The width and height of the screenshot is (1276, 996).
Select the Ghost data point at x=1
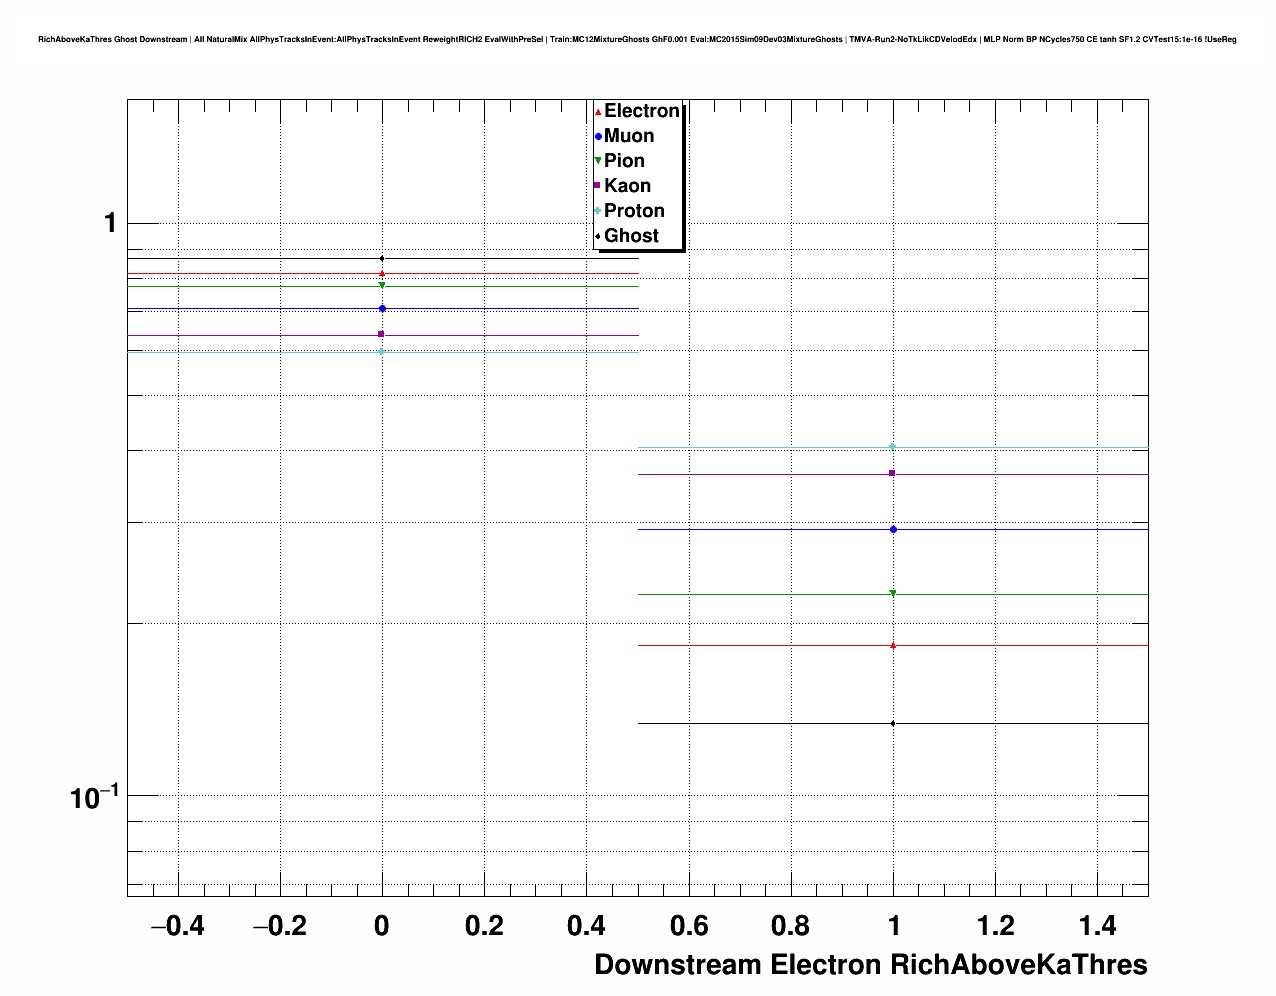(x=893, y=723)
